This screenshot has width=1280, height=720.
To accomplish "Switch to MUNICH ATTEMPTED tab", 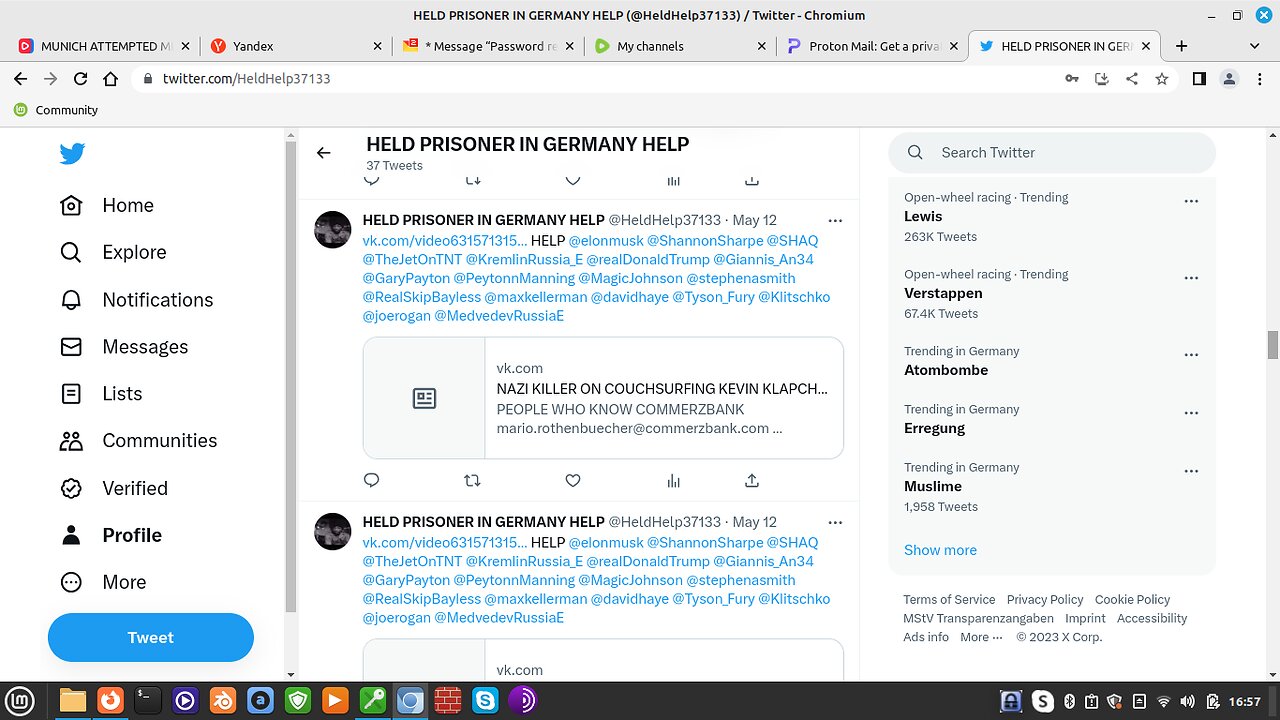I will click(x=103, y=46).
